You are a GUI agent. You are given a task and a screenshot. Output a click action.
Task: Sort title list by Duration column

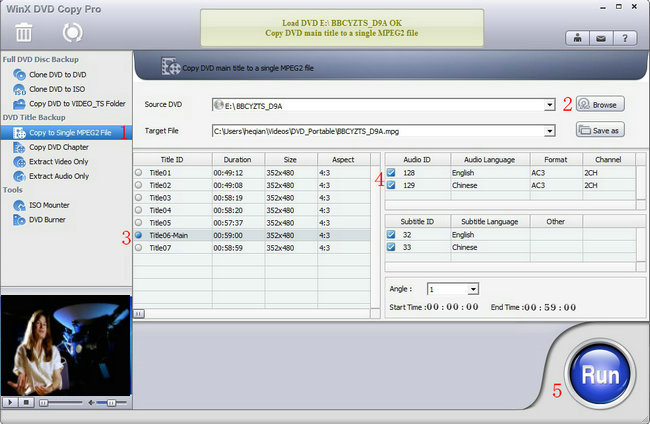point(238,160)
